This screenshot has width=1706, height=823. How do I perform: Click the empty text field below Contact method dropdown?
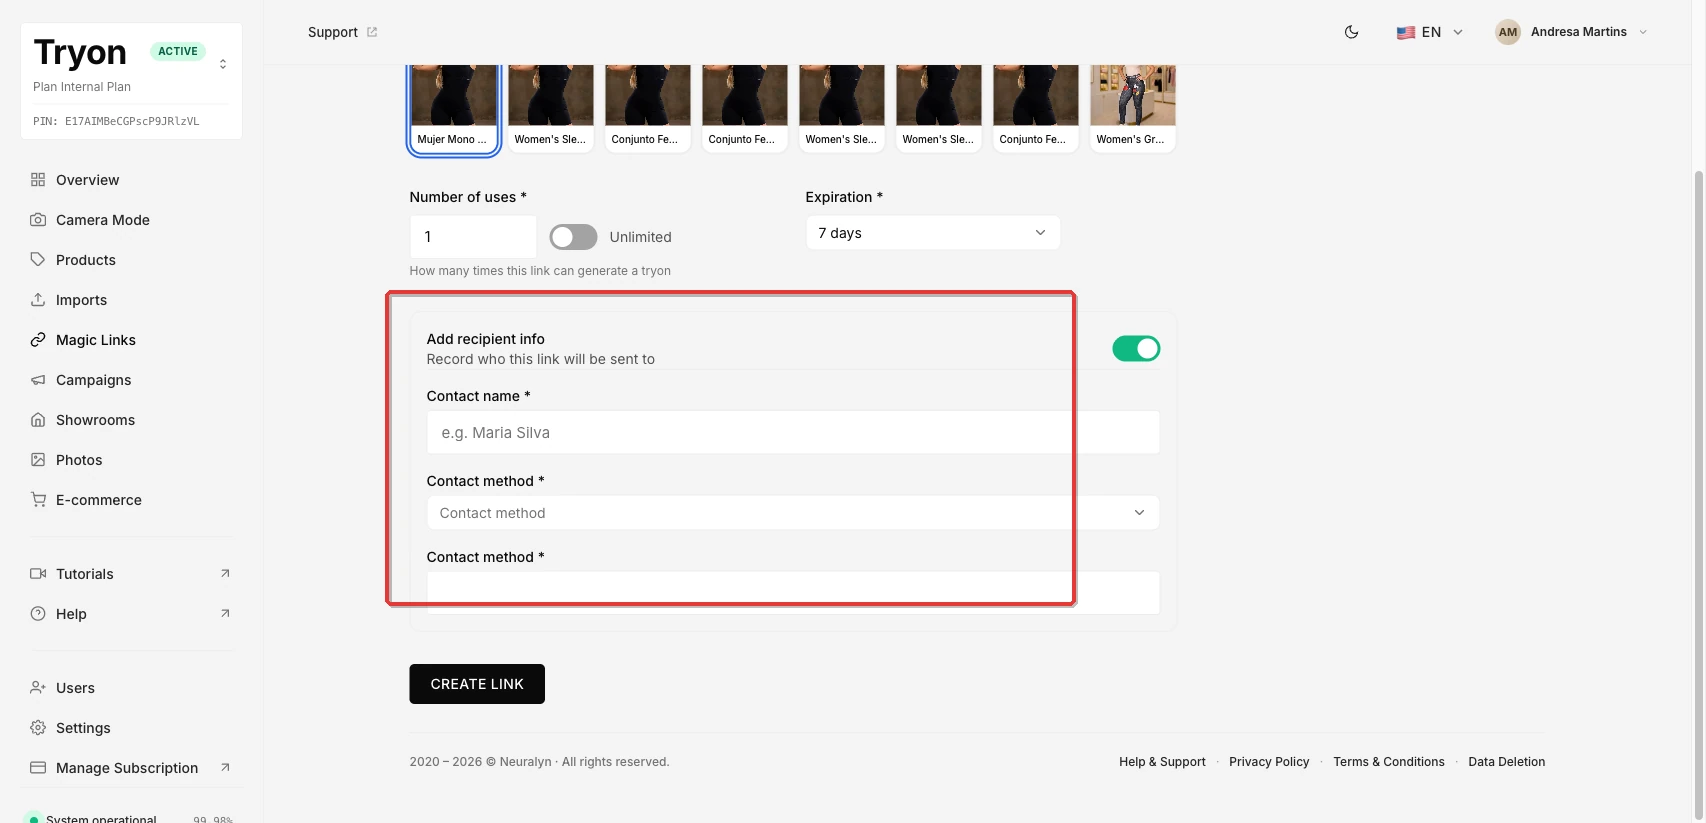(793, 593)
